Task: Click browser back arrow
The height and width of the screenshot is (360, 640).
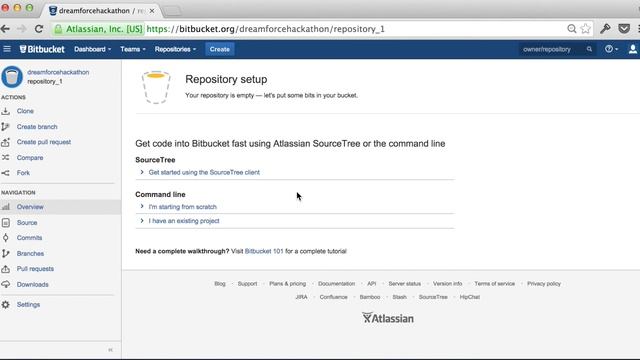Action: click(x=5, y=29)
